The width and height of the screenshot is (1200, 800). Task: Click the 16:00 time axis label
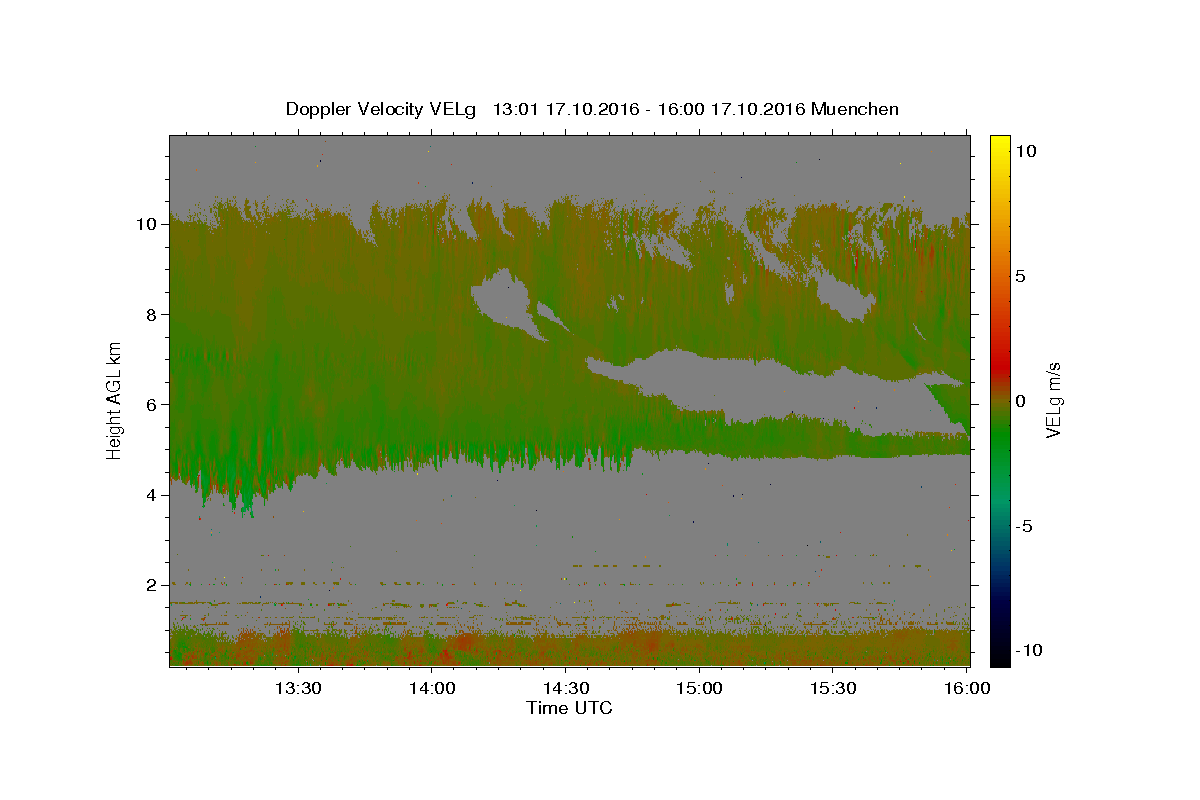coord(966,688)
